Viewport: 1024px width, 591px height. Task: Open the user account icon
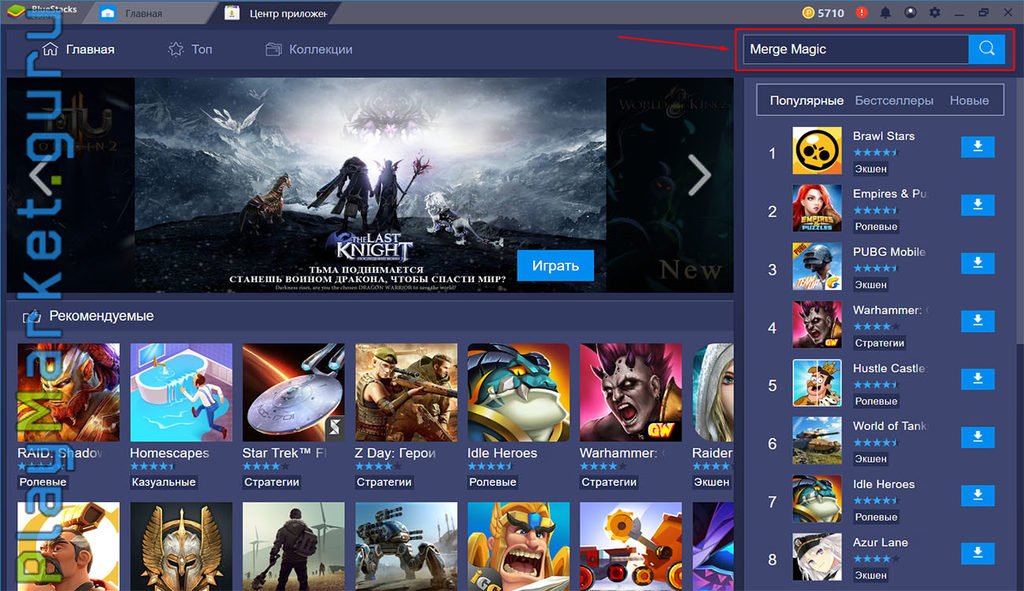910,12
